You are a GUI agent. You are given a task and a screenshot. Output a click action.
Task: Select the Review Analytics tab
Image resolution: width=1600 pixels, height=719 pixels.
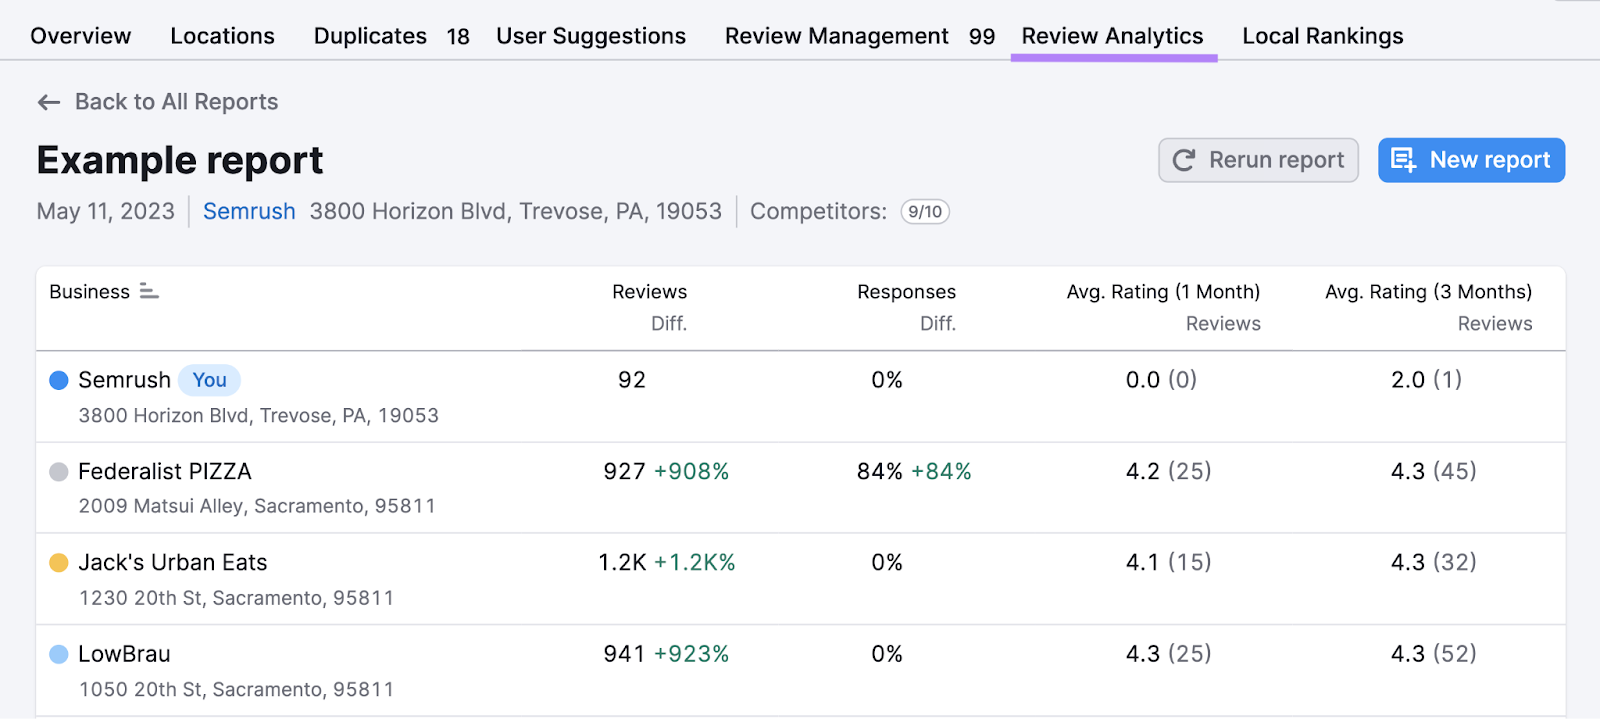[x=1112, y=36]
